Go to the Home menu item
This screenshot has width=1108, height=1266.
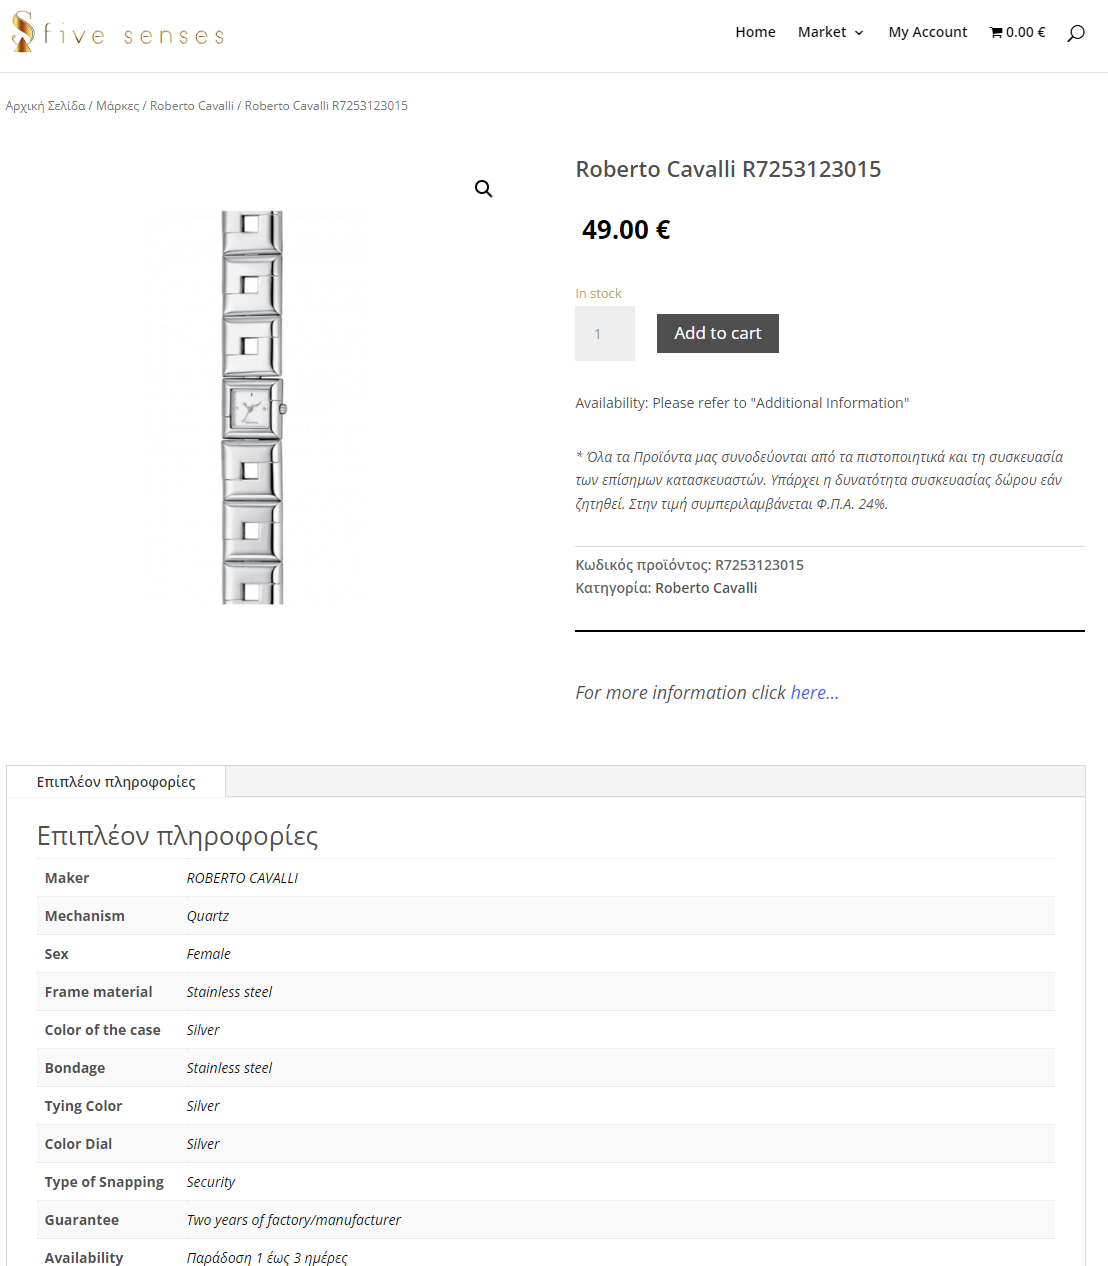pyautogui.click(x=755, y=32)
